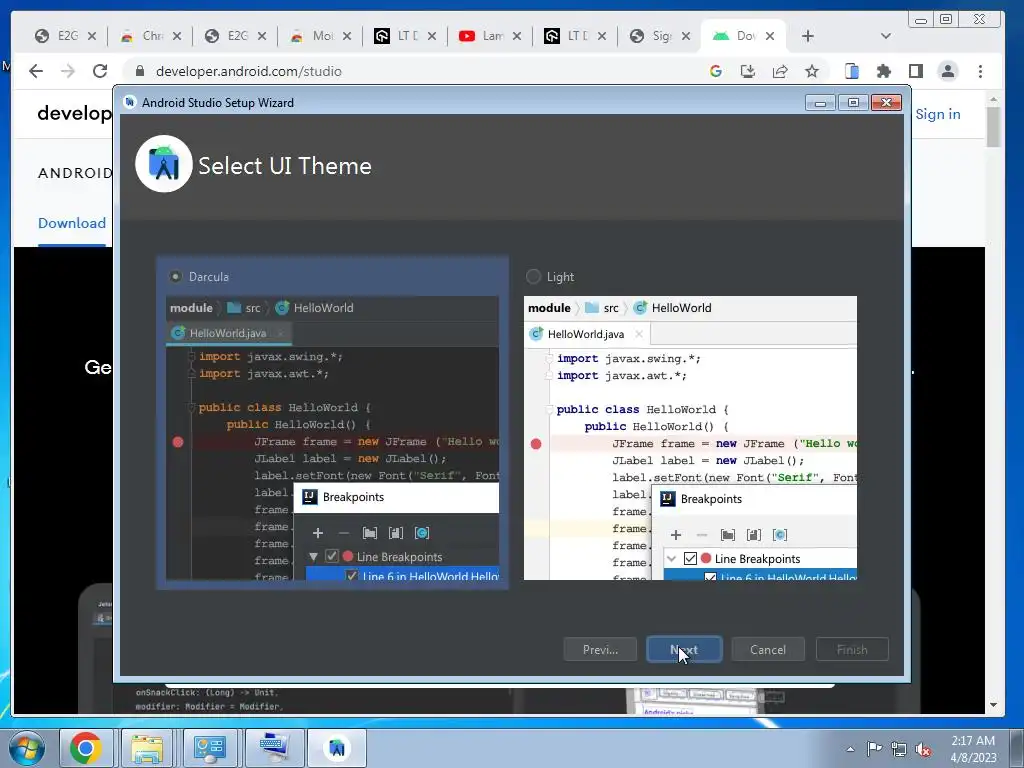
Task: Open the Chrome extensions puzzle icon
Action: (884, 71)
